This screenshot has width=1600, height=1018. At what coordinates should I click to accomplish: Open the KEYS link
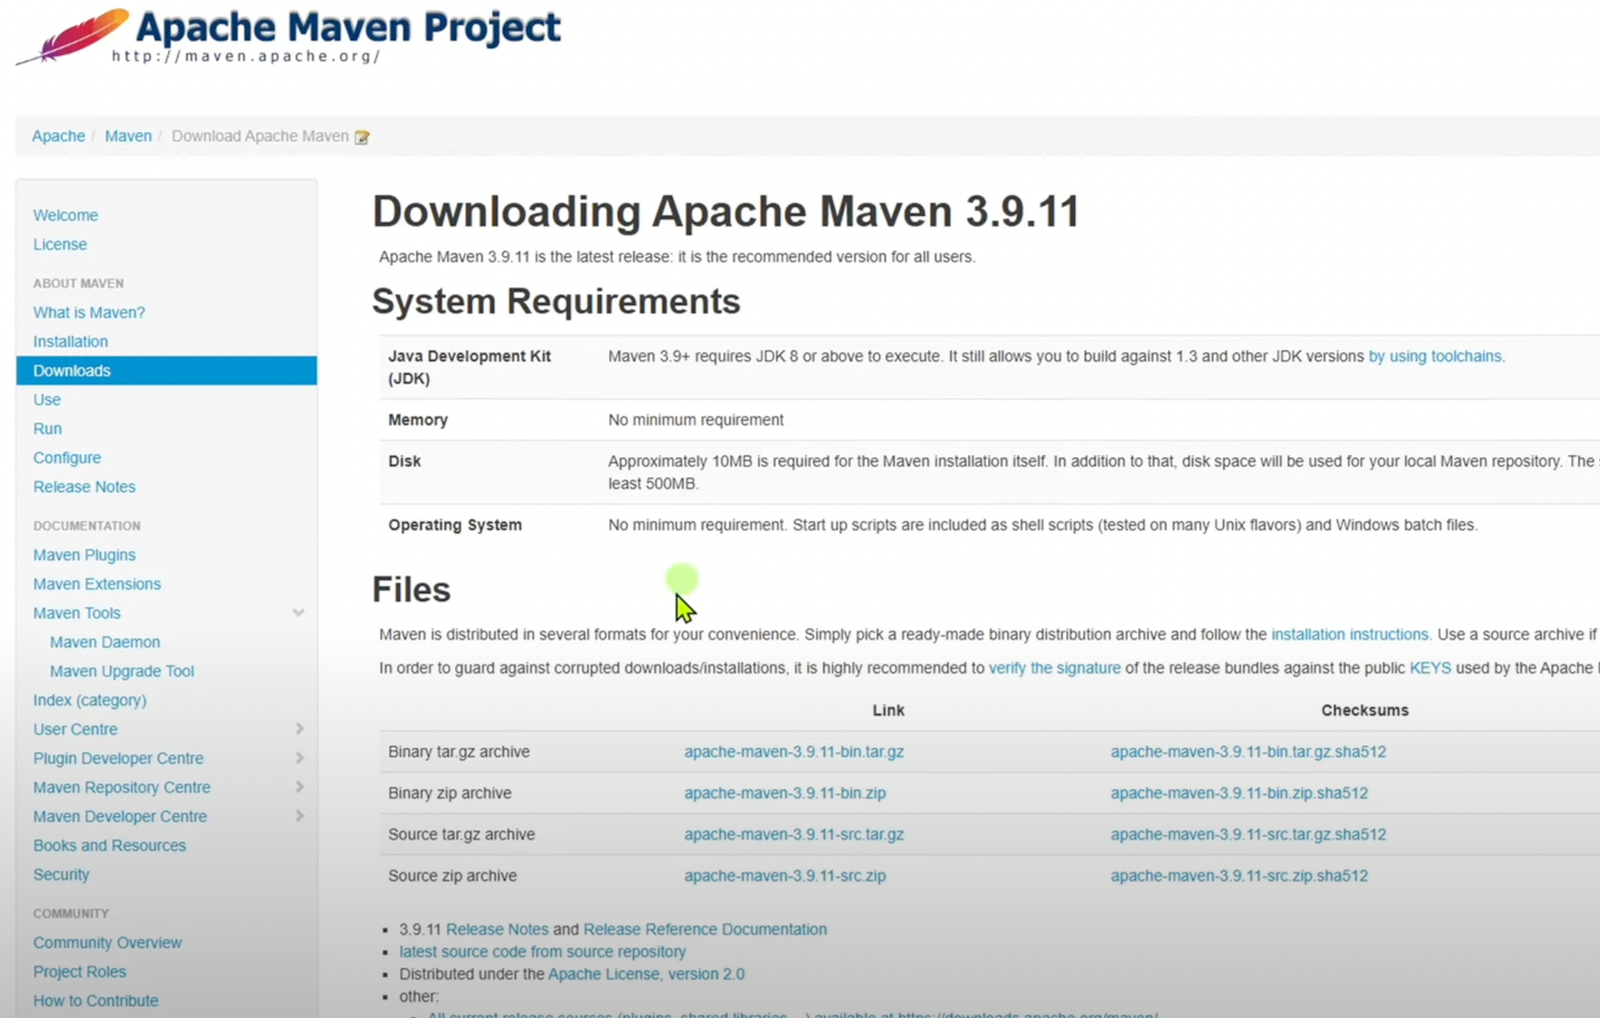1430,668
